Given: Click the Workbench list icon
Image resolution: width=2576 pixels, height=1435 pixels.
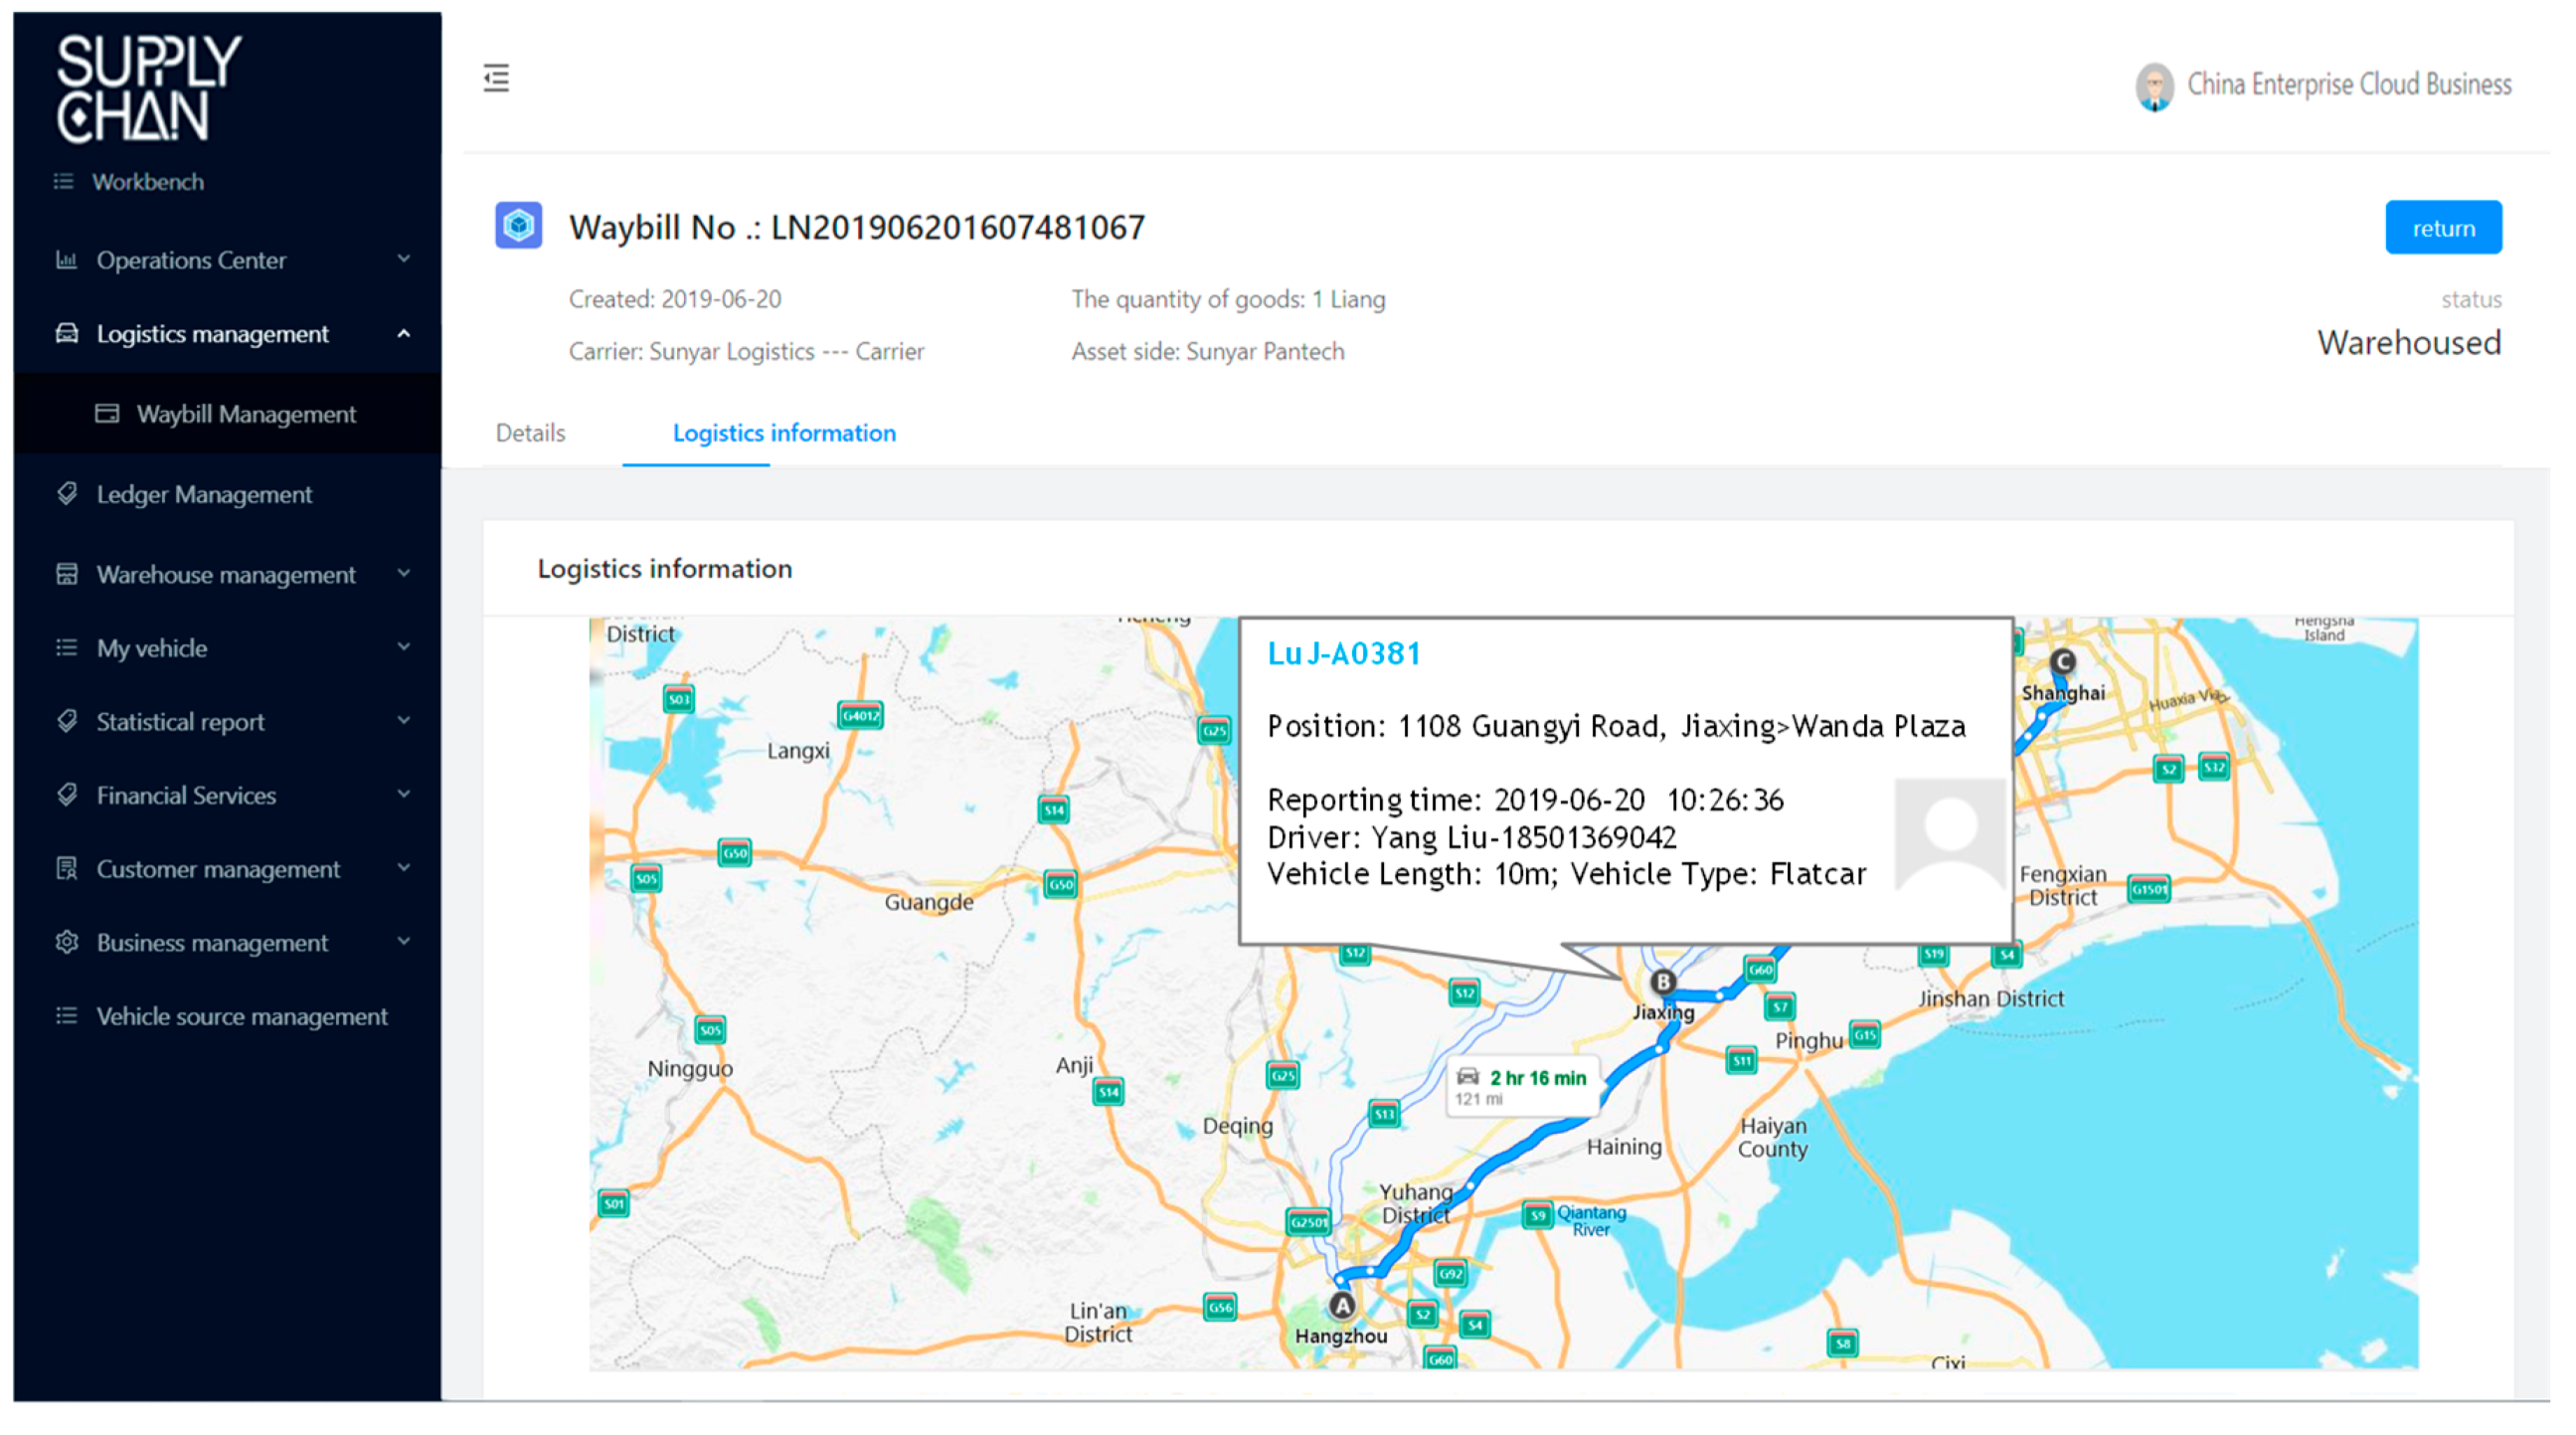Looking at the screenshot, I should pyautogui.click(x=64, y=181).
